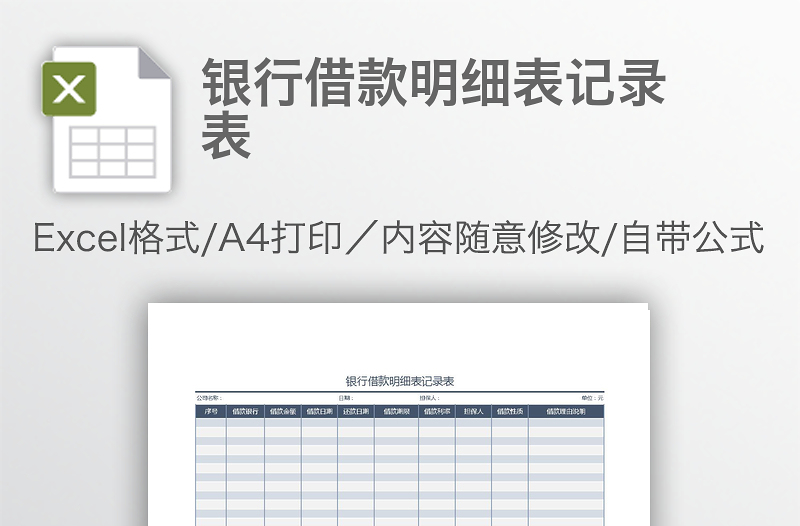Click the Excel file icon
The height and width of the screenshot is (526, 800).
tap(107, 119)
